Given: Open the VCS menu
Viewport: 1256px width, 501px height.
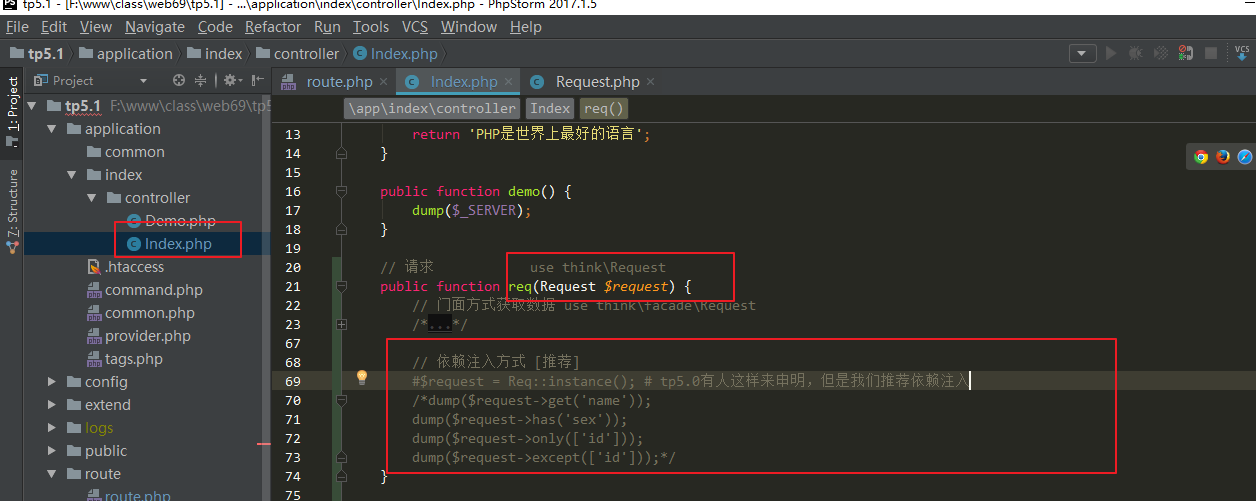Looking at the screenshot, I should [x=415, y=27].
